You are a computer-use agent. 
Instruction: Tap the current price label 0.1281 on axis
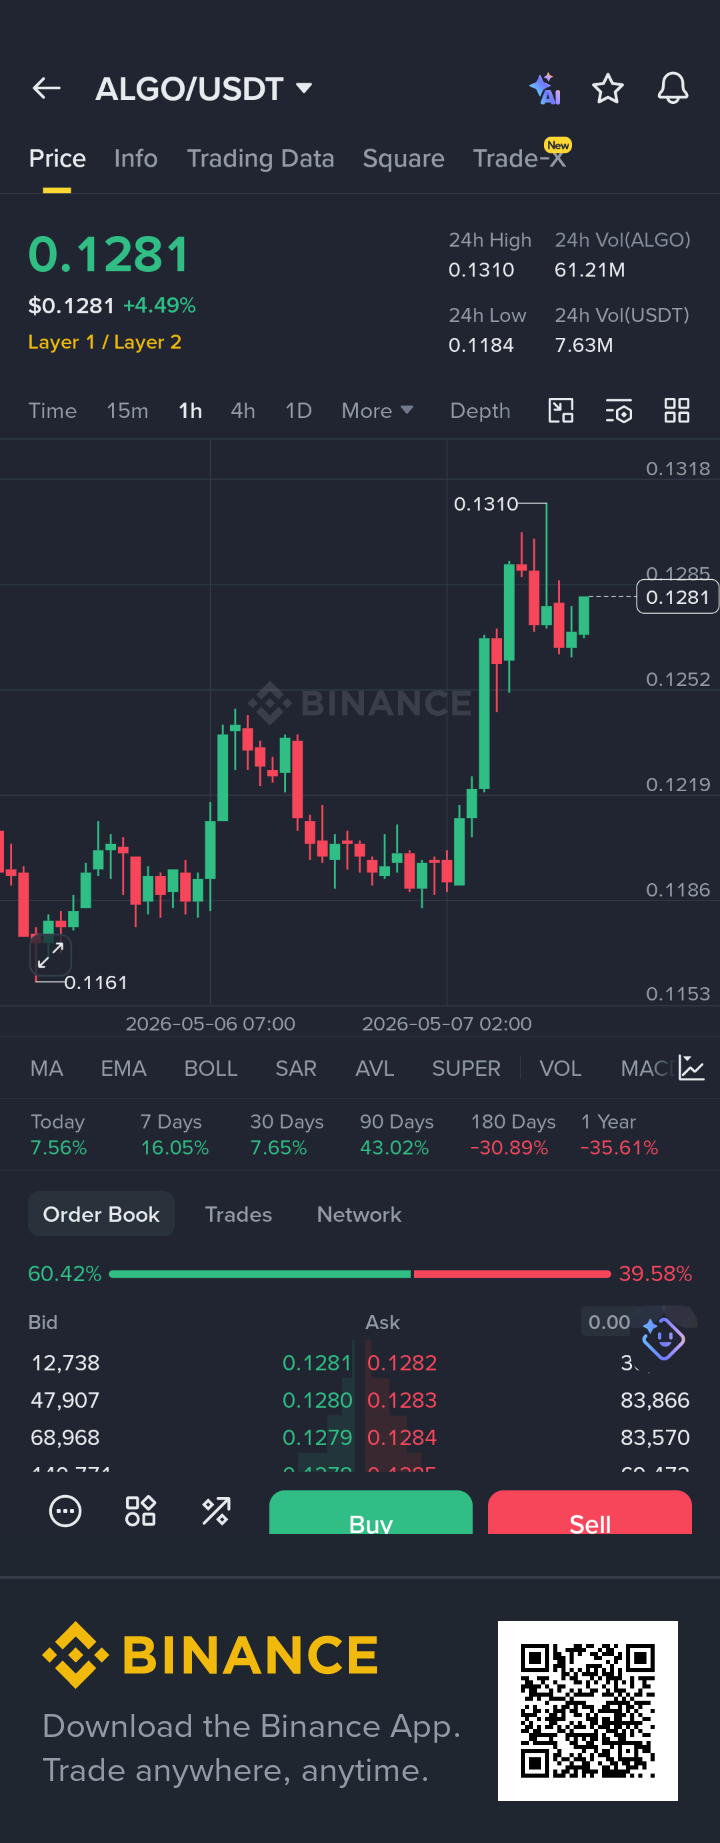(x=677, y=597)
